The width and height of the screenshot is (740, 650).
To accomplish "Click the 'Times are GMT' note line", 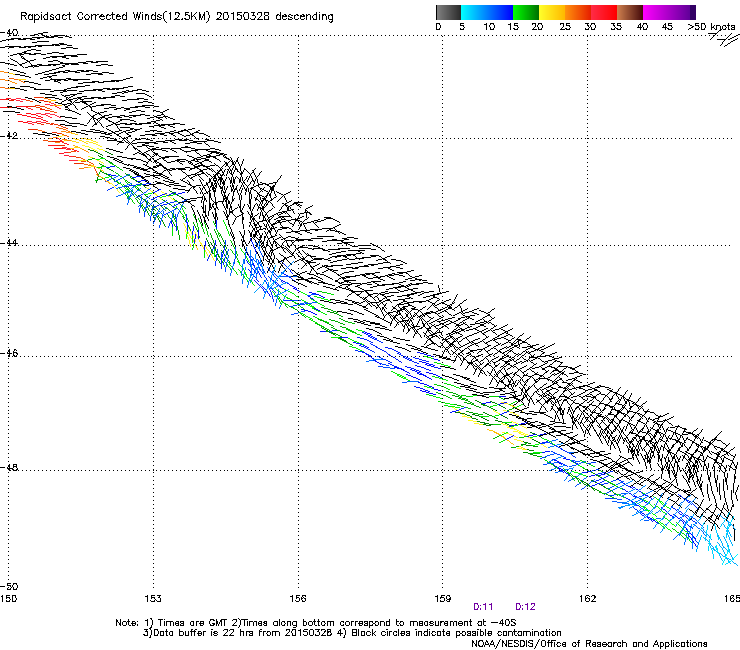I will (x=316, y=623).
